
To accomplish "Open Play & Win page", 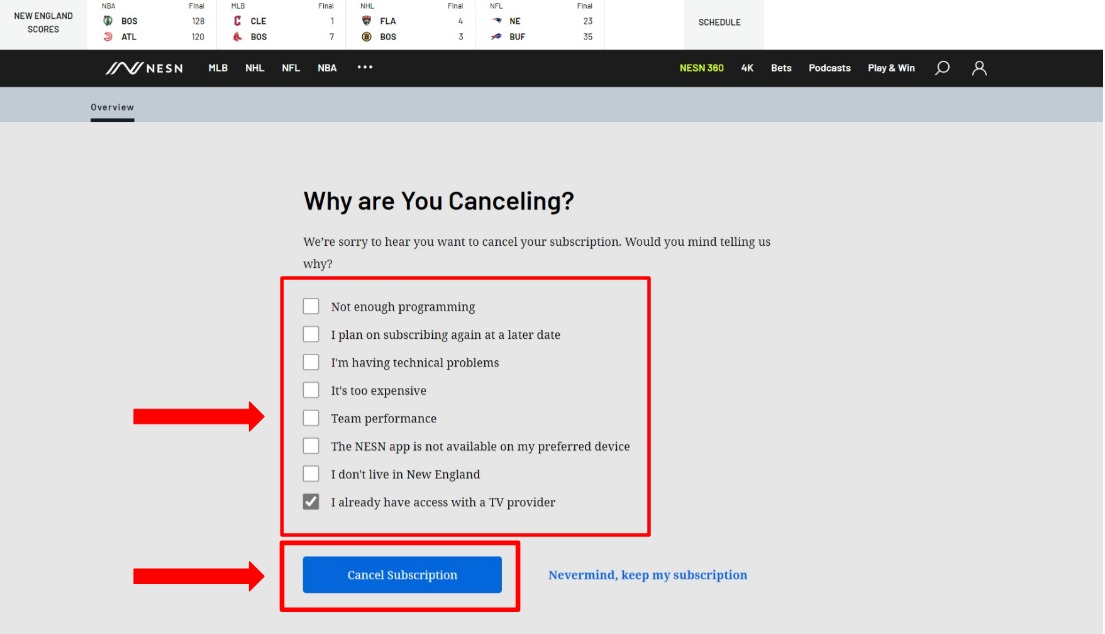I will [891, 68].
